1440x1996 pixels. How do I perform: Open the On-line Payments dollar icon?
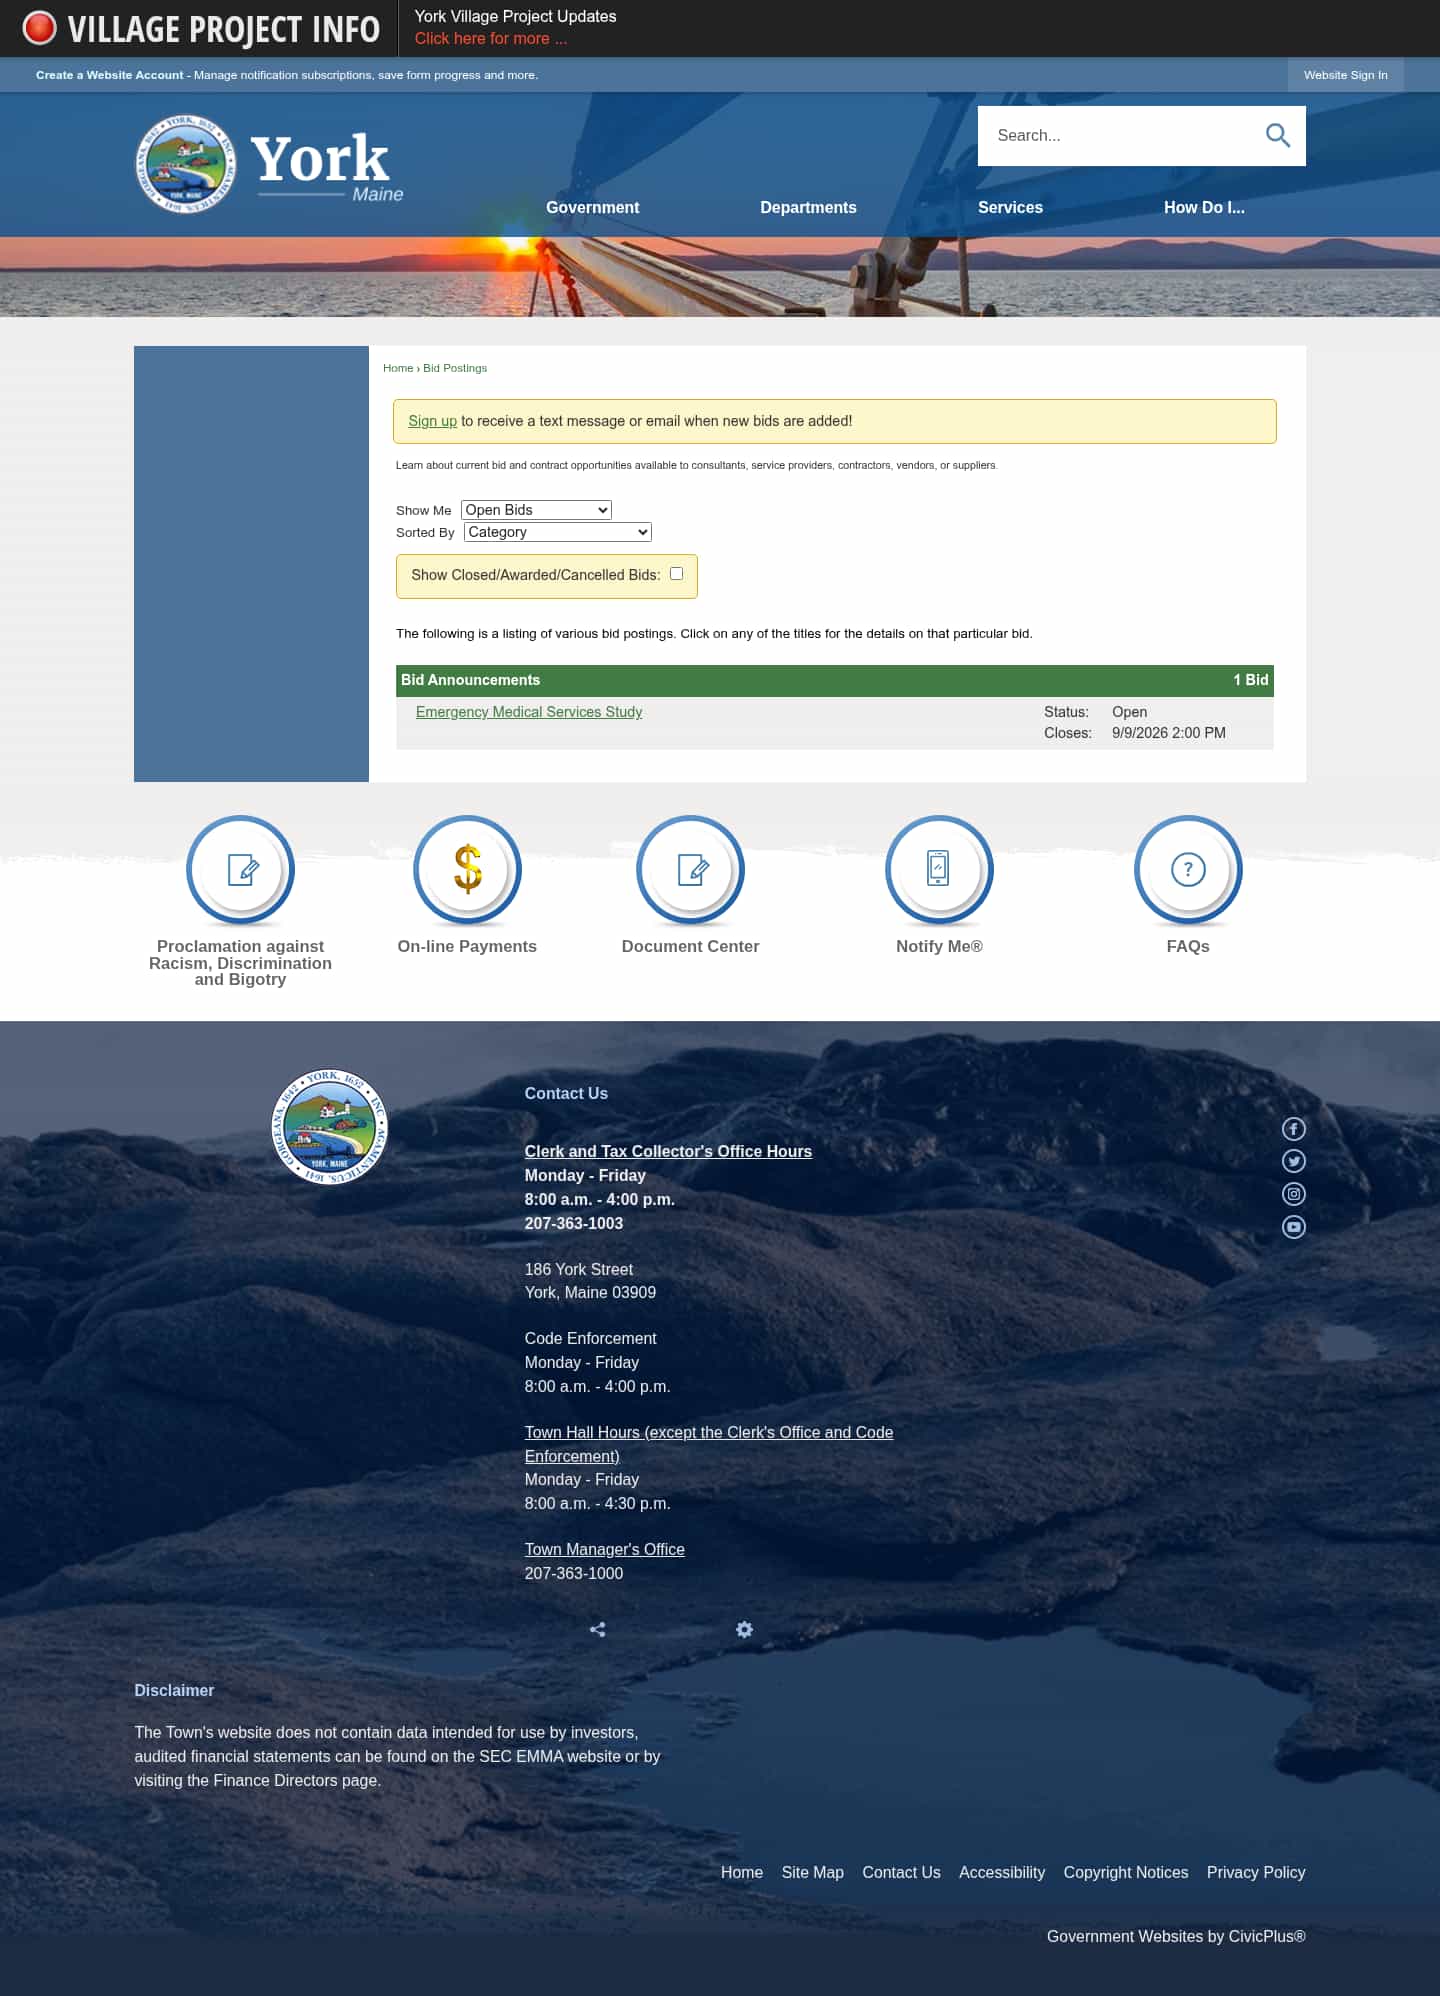tap(467, 870)
